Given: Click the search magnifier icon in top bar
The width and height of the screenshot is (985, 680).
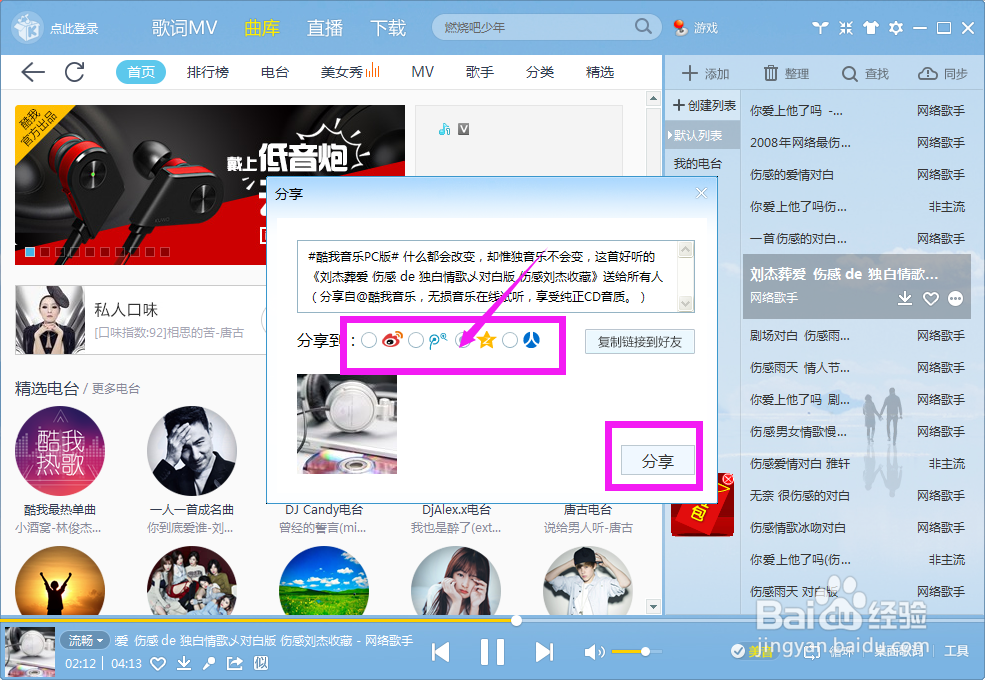Looking at the screenshot, I should (643, 26).
